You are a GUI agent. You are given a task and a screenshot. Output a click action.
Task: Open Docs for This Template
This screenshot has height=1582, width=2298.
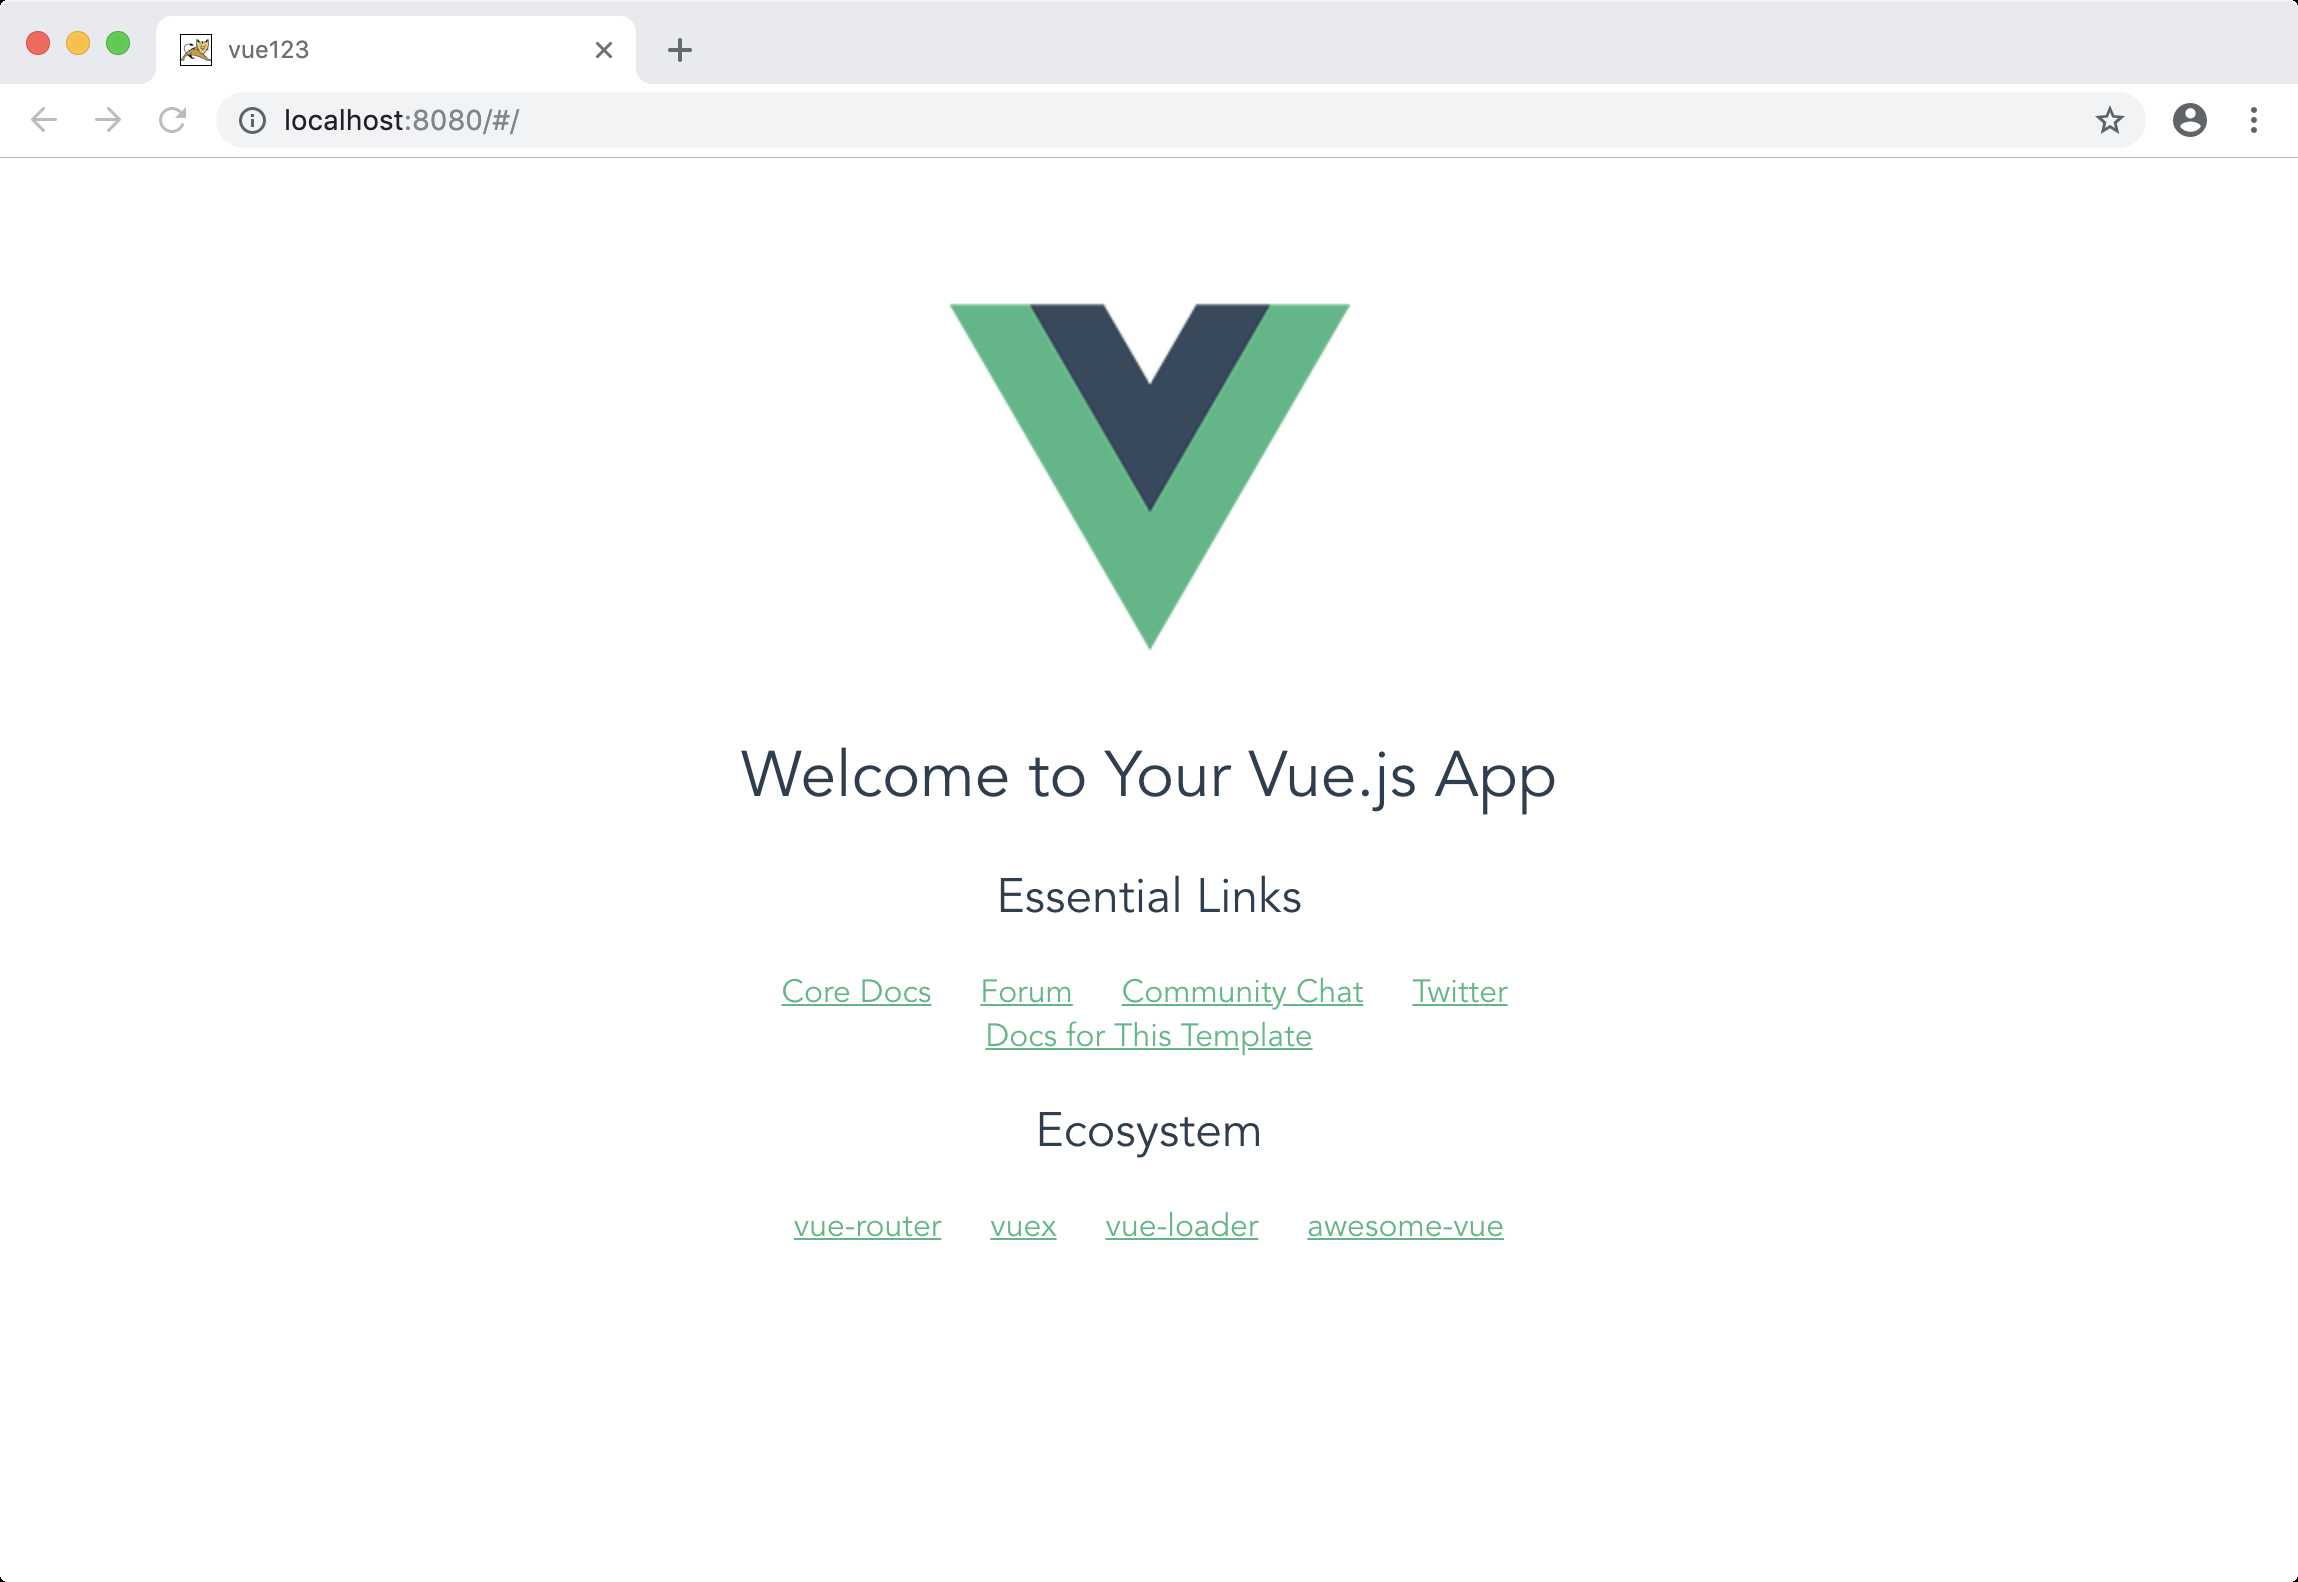click(x=1149, y=1035)
